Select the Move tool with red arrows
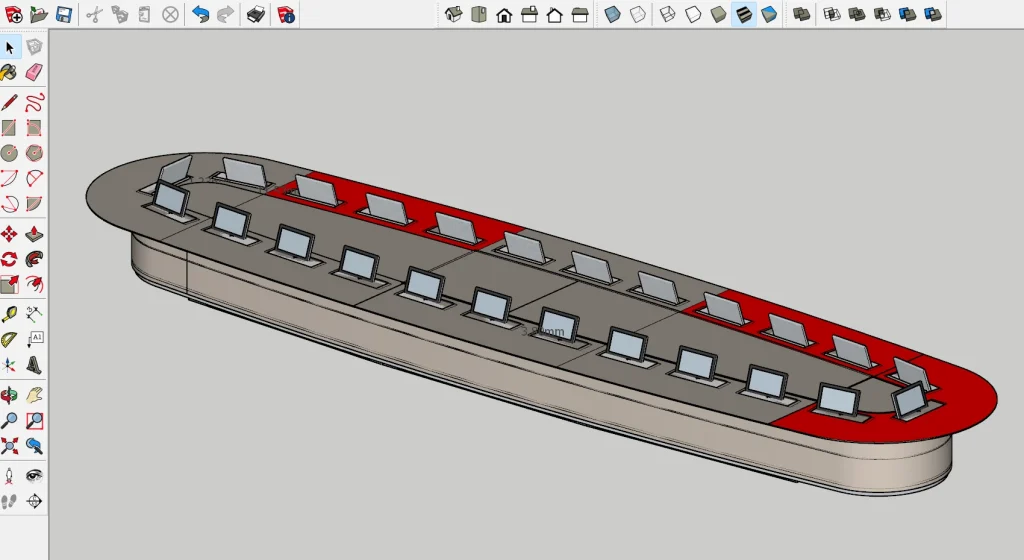Image resolution: width=1024 pixels, height=560 pixels. (9, 234)
